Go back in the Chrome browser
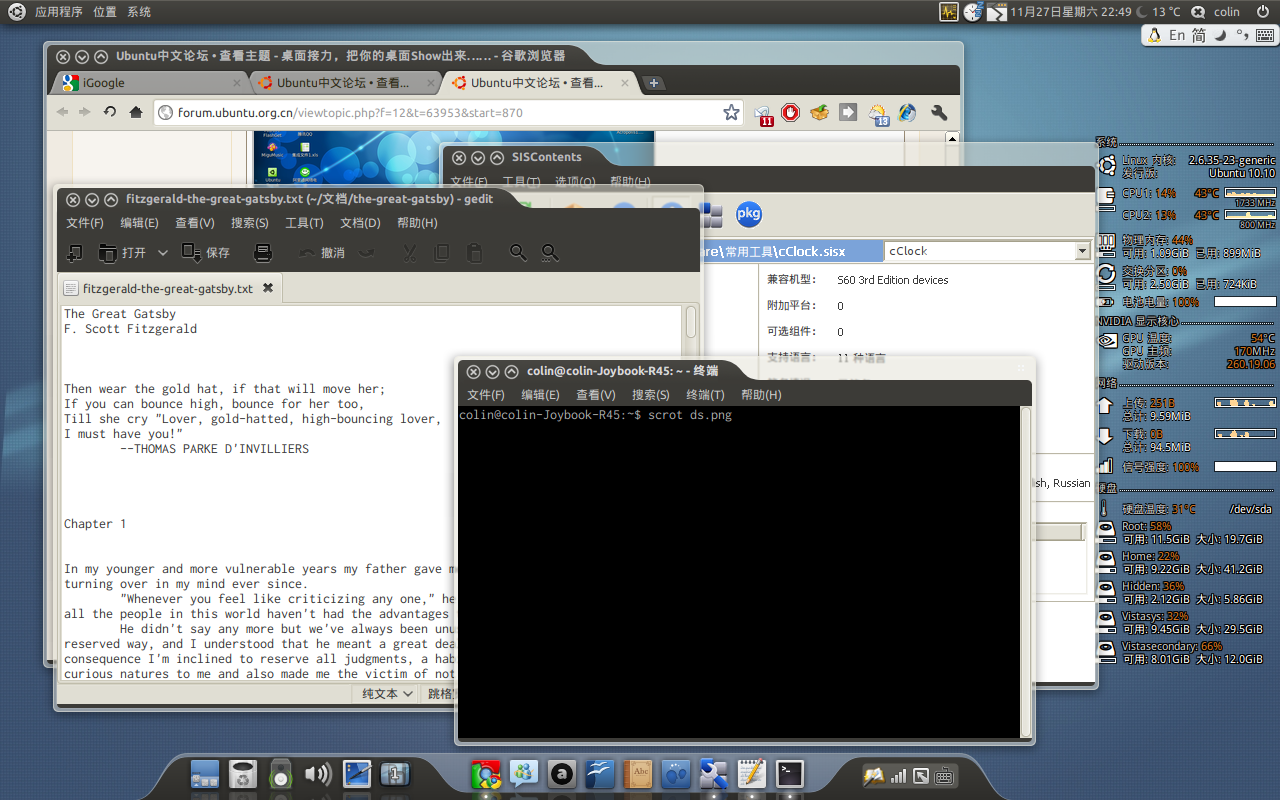 point(63,112)
